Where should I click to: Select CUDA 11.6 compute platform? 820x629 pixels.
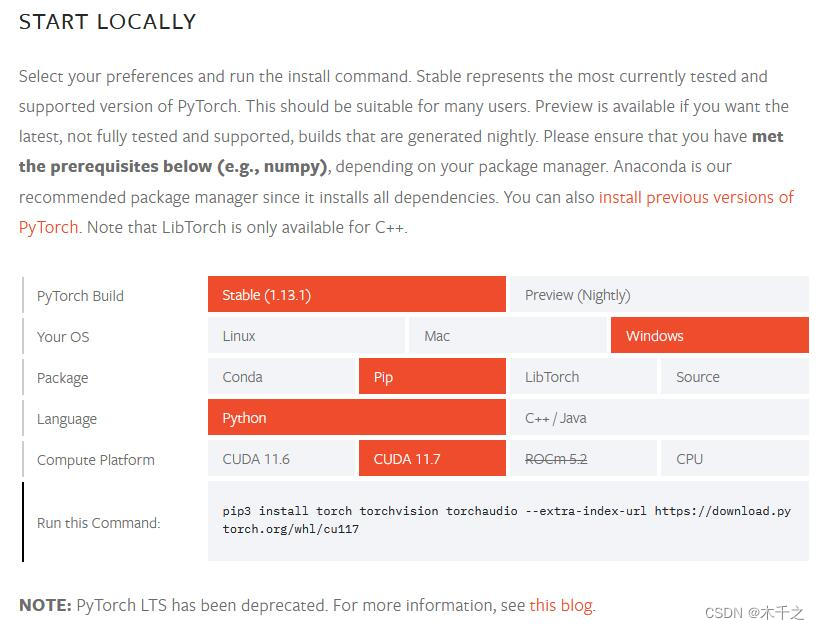point(281,459)
